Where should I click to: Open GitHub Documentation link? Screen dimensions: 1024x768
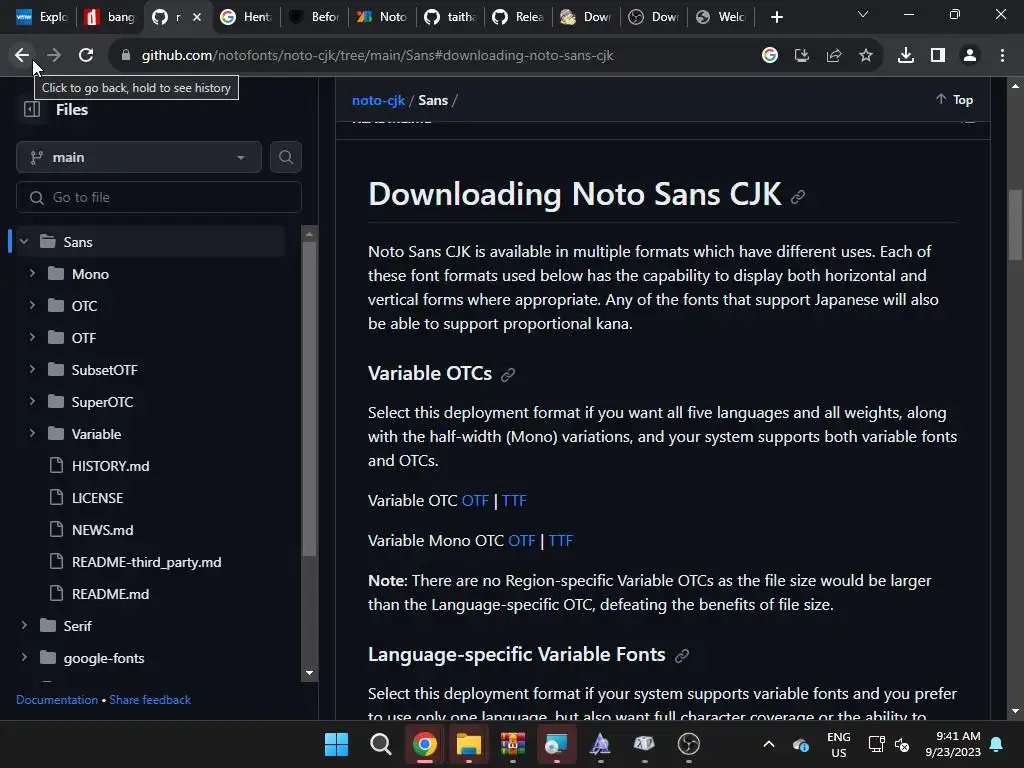57,699
